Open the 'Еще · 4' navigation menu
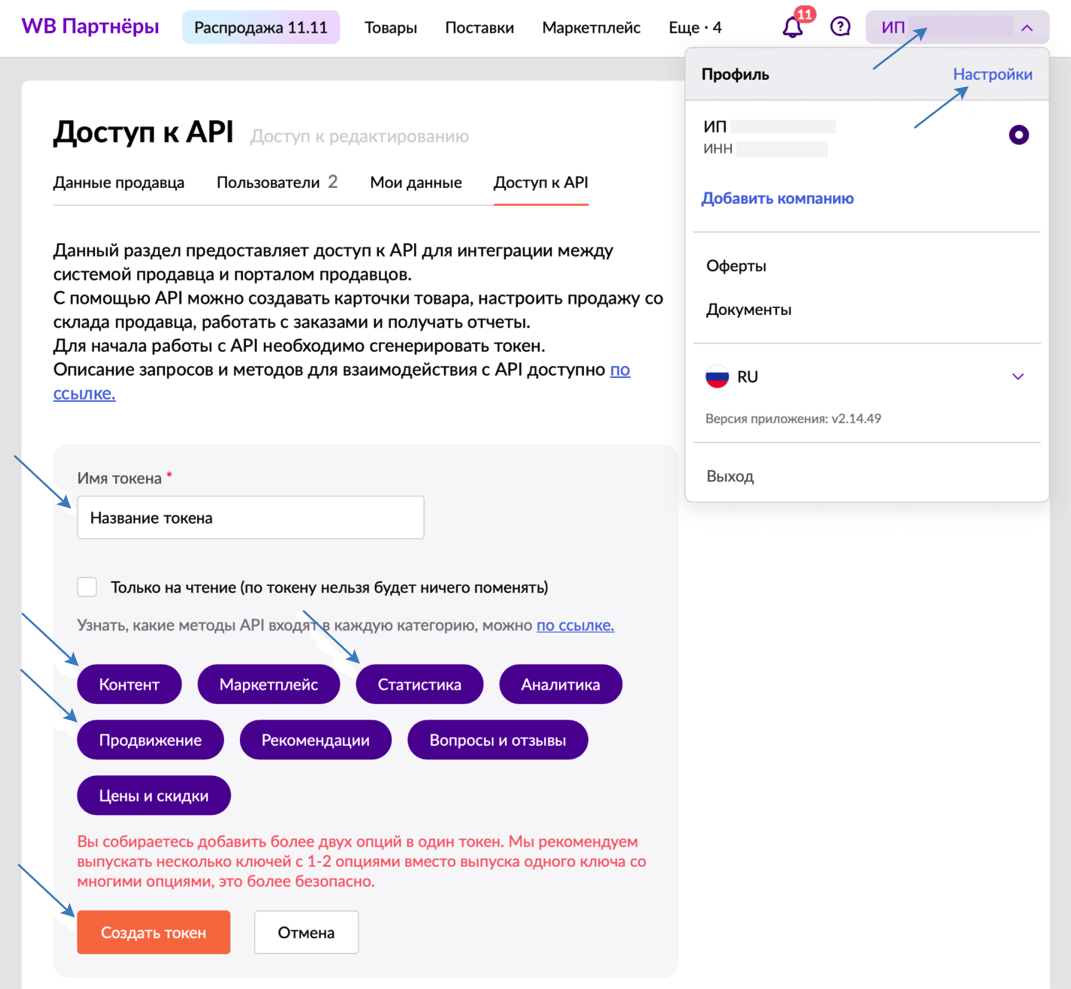 [694, 27]
